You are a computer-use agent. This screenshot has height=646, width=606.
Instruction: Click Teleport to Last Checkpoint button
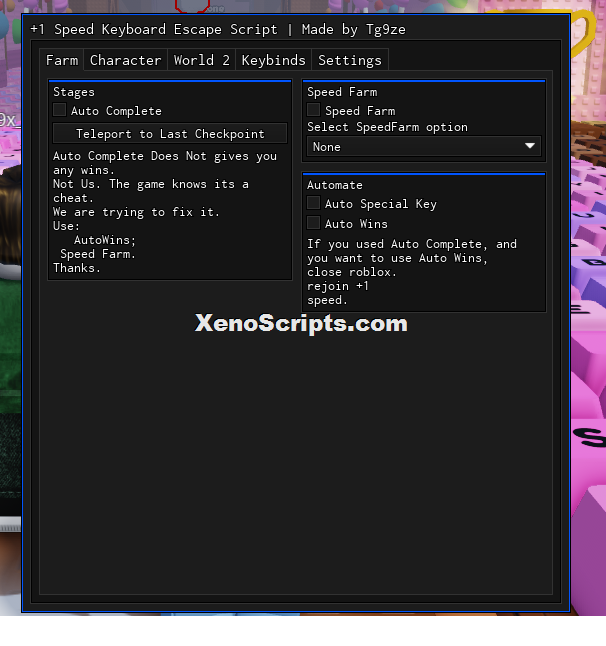(x=170, y=133)
